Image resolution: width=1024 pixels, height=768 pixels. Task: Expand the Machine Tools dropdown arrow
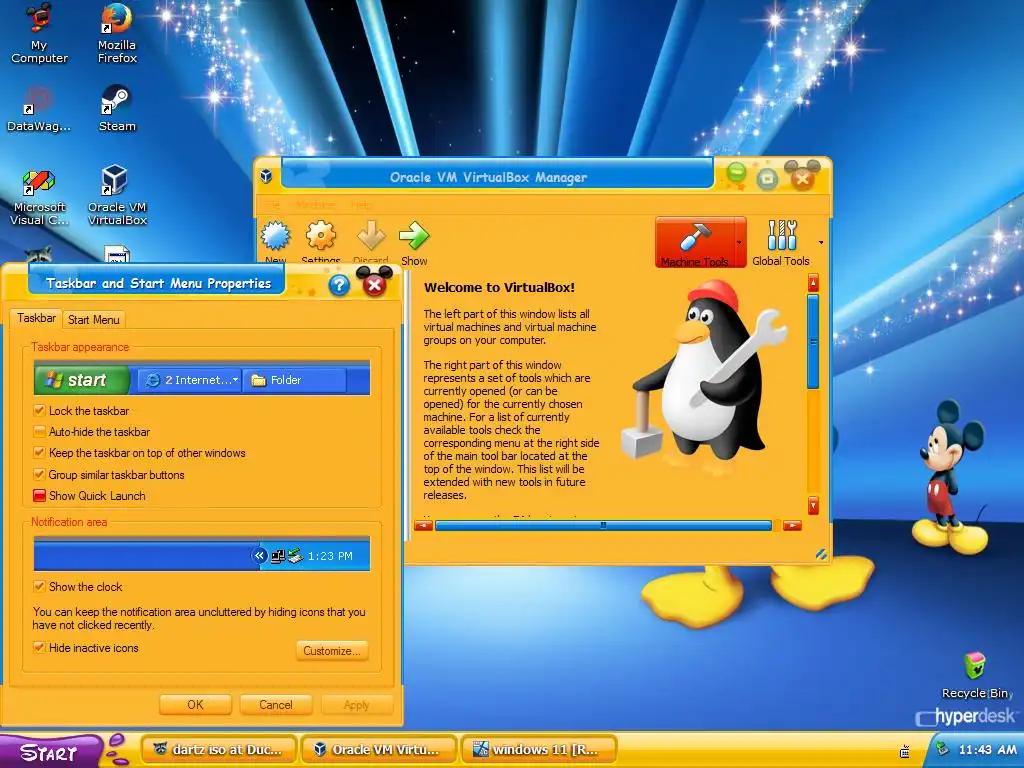point(740,242)
